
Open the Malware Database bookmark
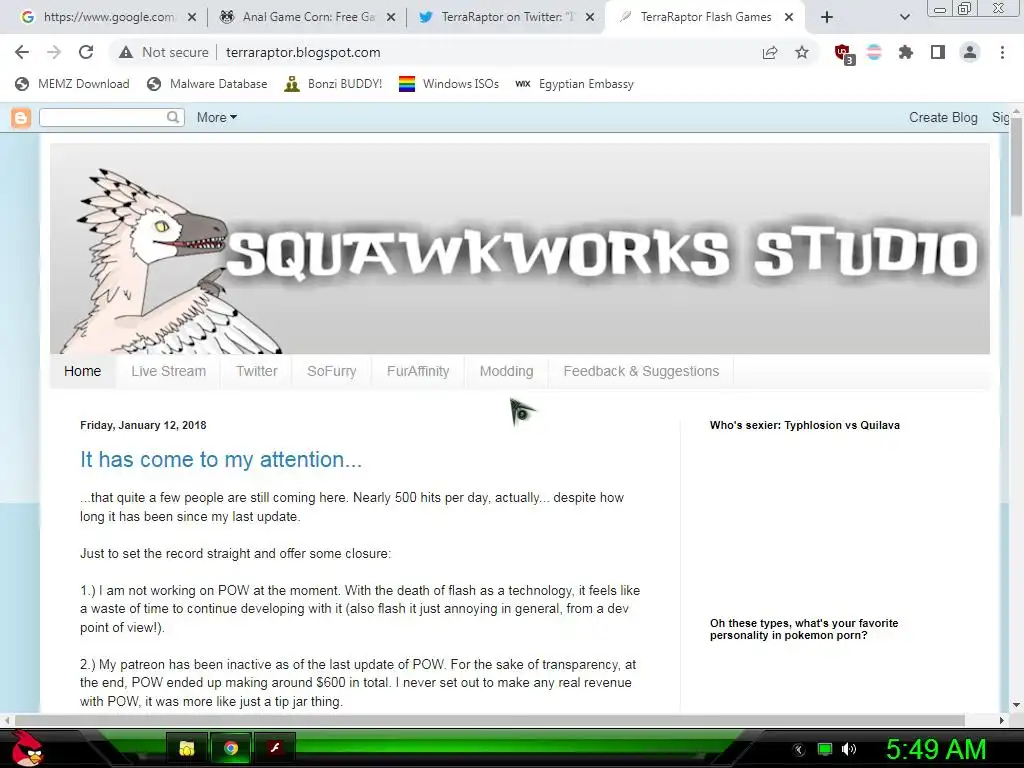(208, 84)
